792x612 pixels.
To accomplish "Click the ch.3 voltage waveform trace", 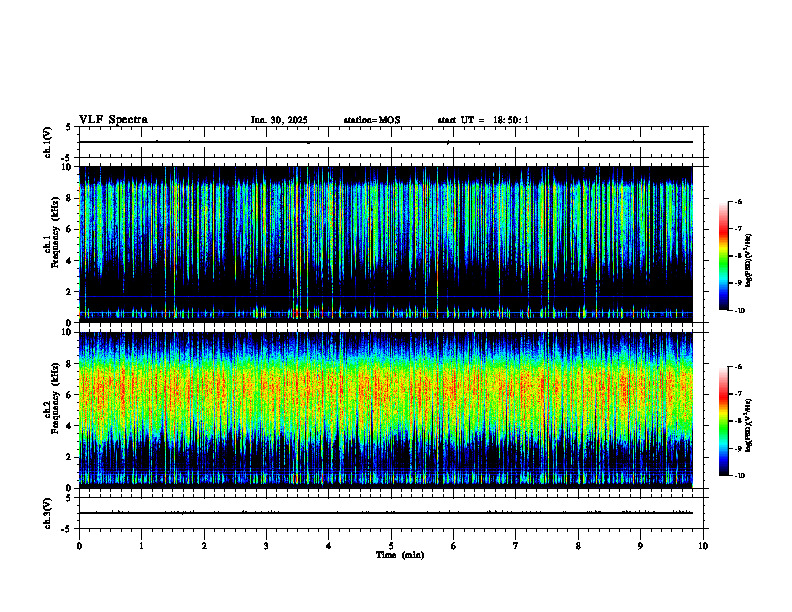I will (x=386, y=513).
